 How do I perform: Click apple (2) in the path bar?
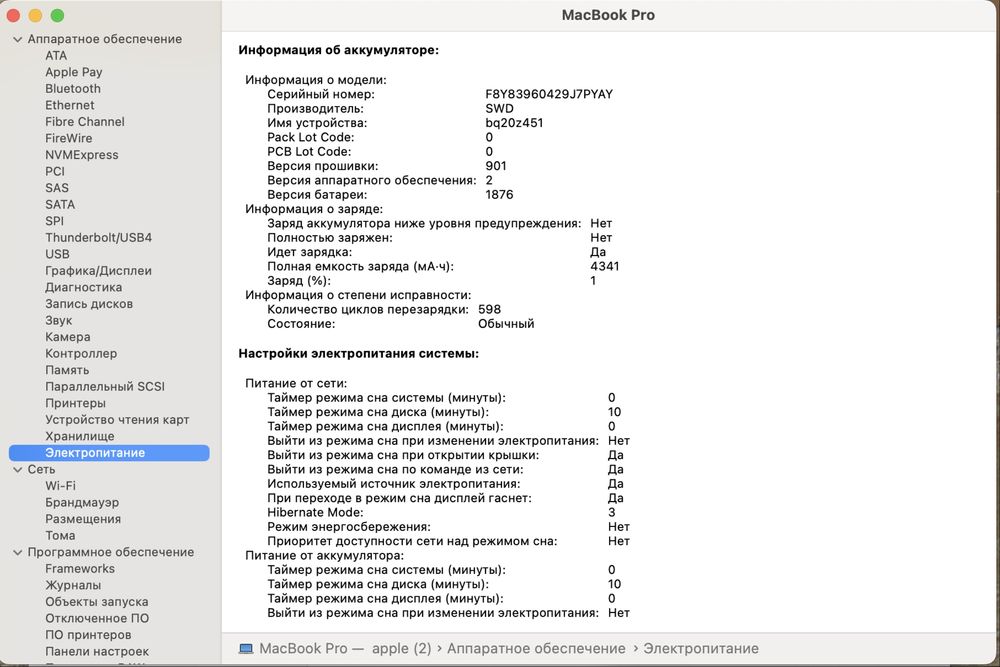[401, 649]
